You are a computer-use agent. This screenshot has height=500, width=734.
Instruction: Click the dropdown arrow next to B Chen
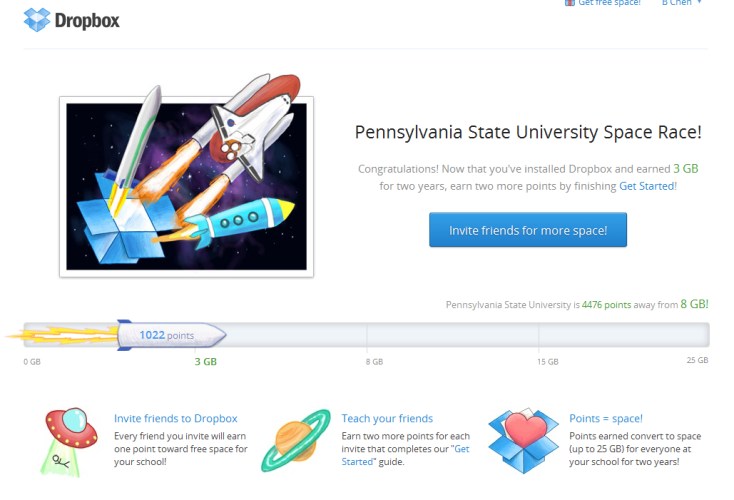click(x=699, y=2)
